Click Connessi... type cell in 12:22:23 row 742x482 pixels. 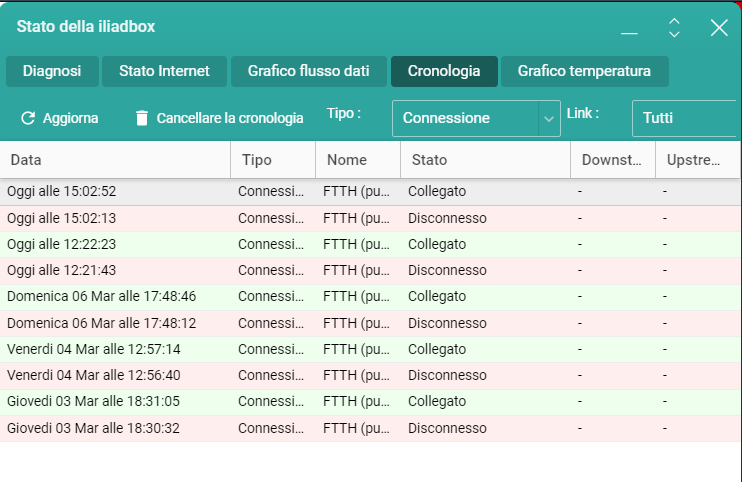(x=271, y=245)
